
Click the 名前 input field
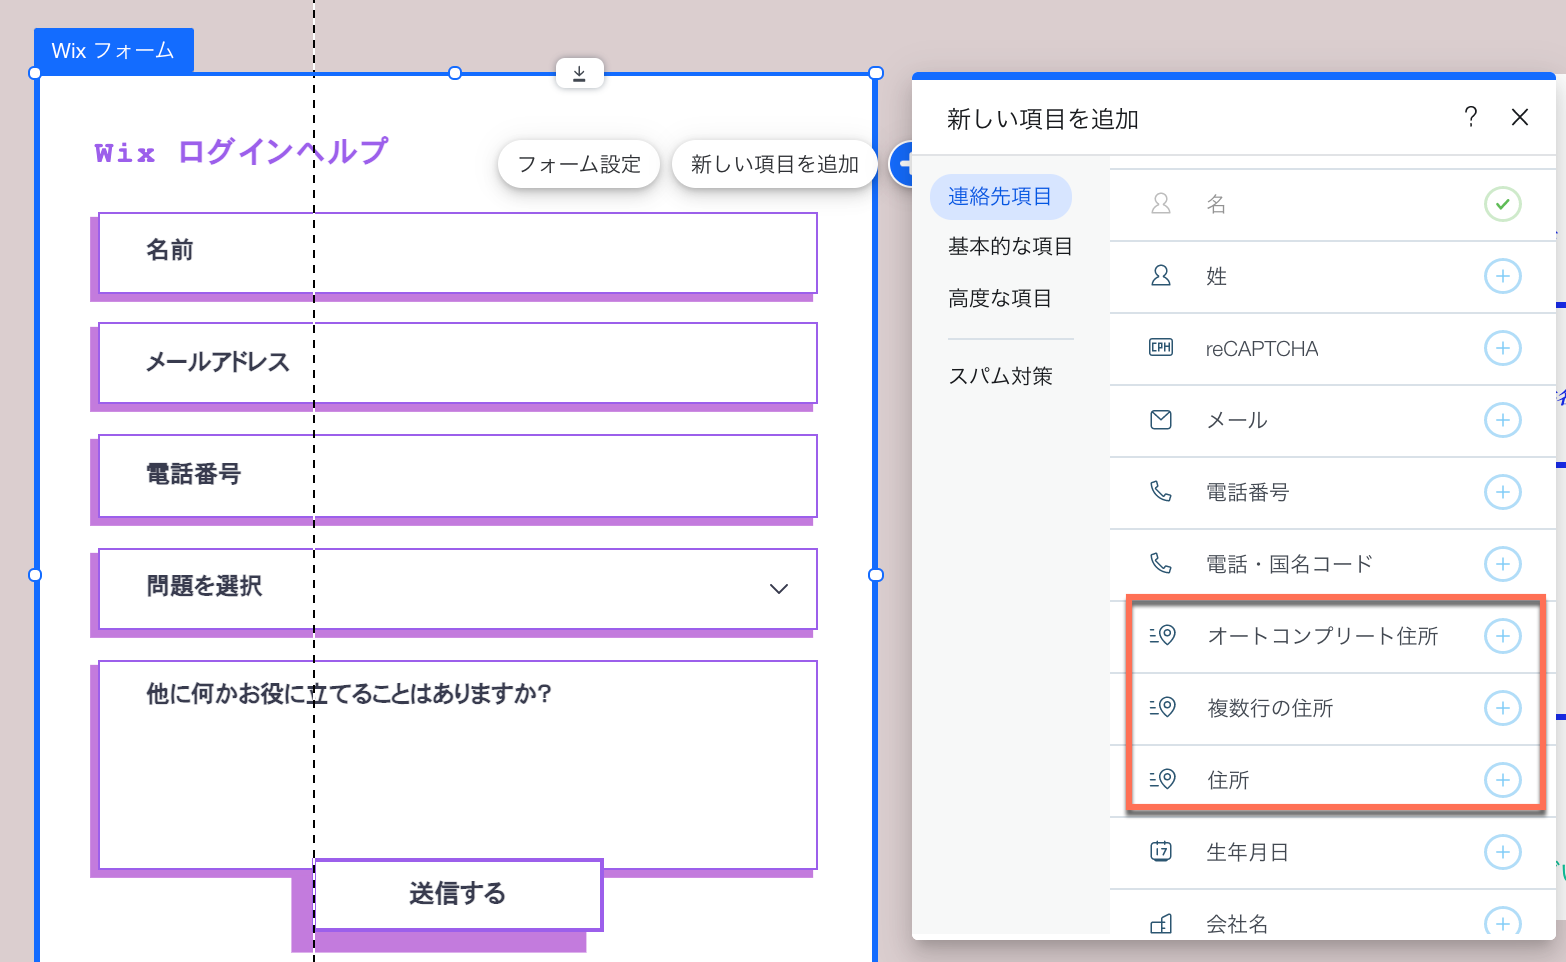458,253
